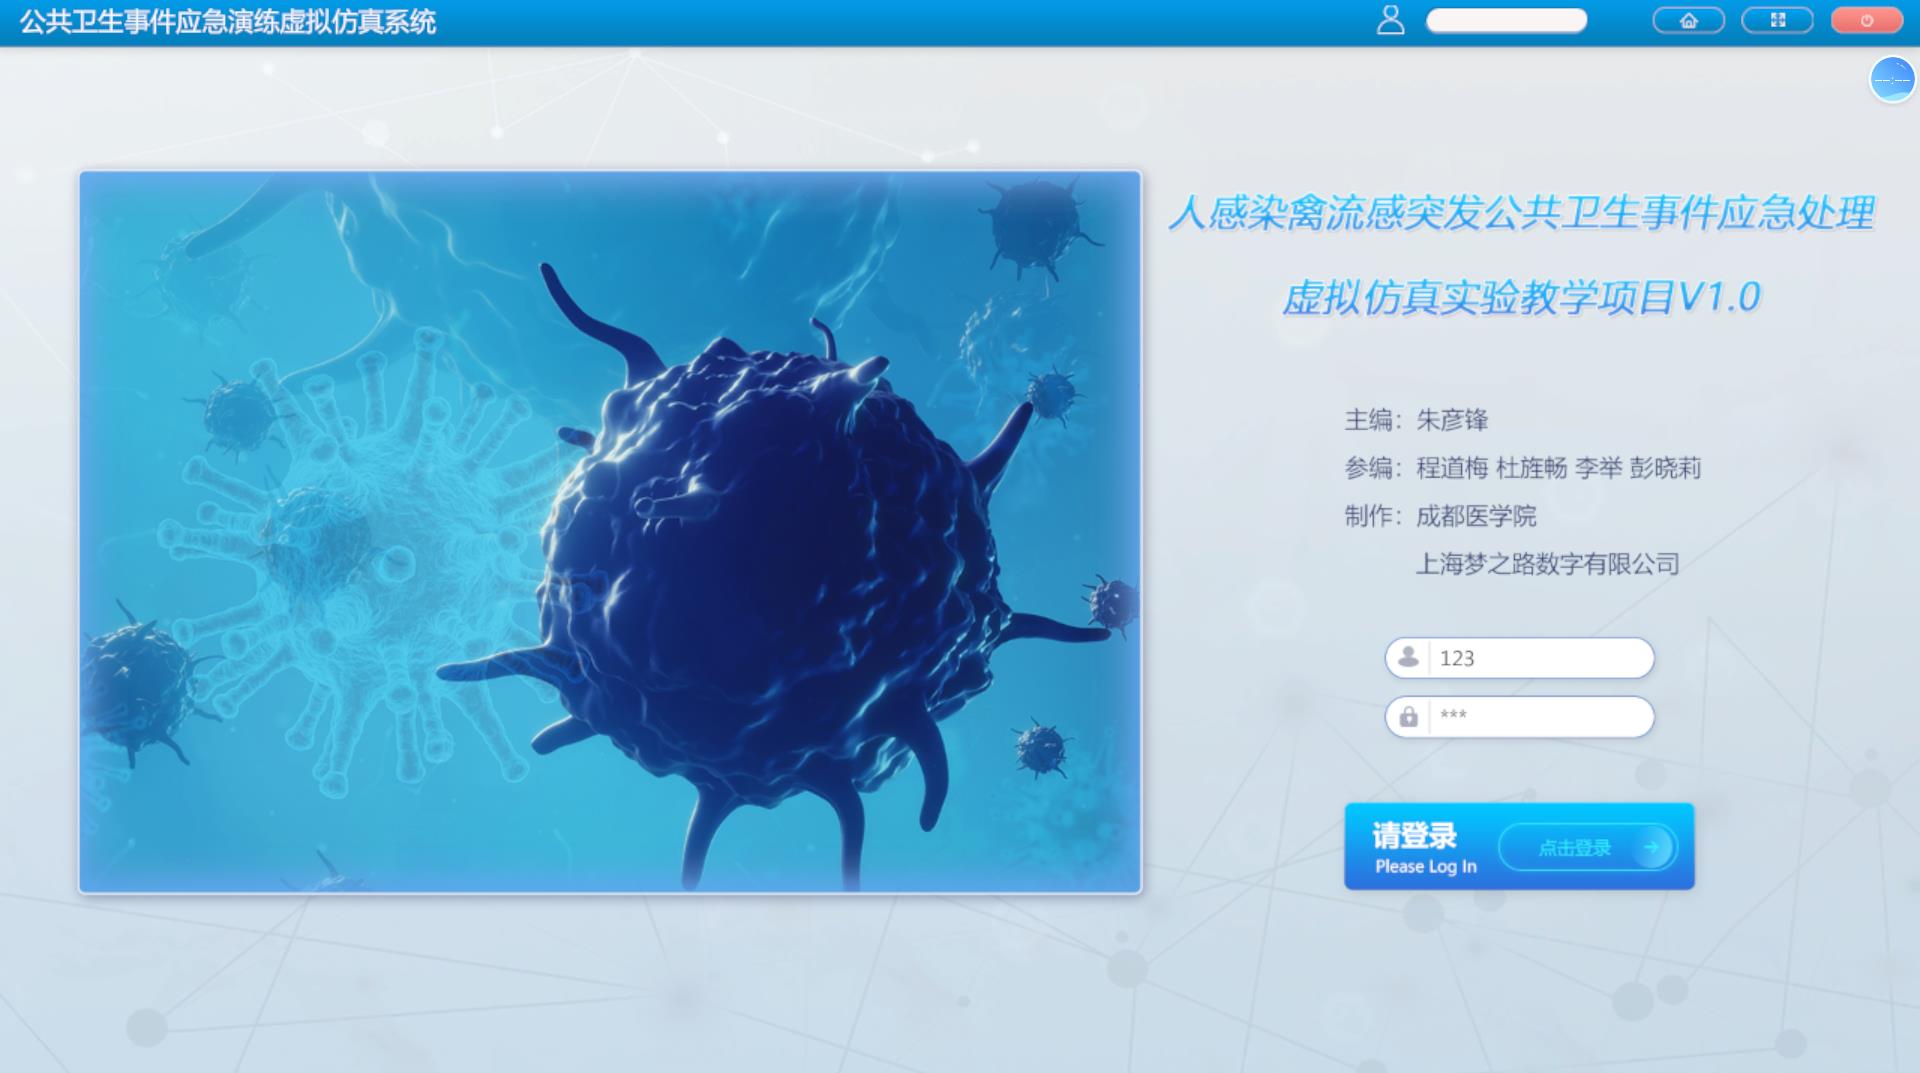Screen dimensions: 1920x1073
Task: Toggle fullscreen with the expand arrows icon
Action: pyautogui.click(x=1777, y=20)
